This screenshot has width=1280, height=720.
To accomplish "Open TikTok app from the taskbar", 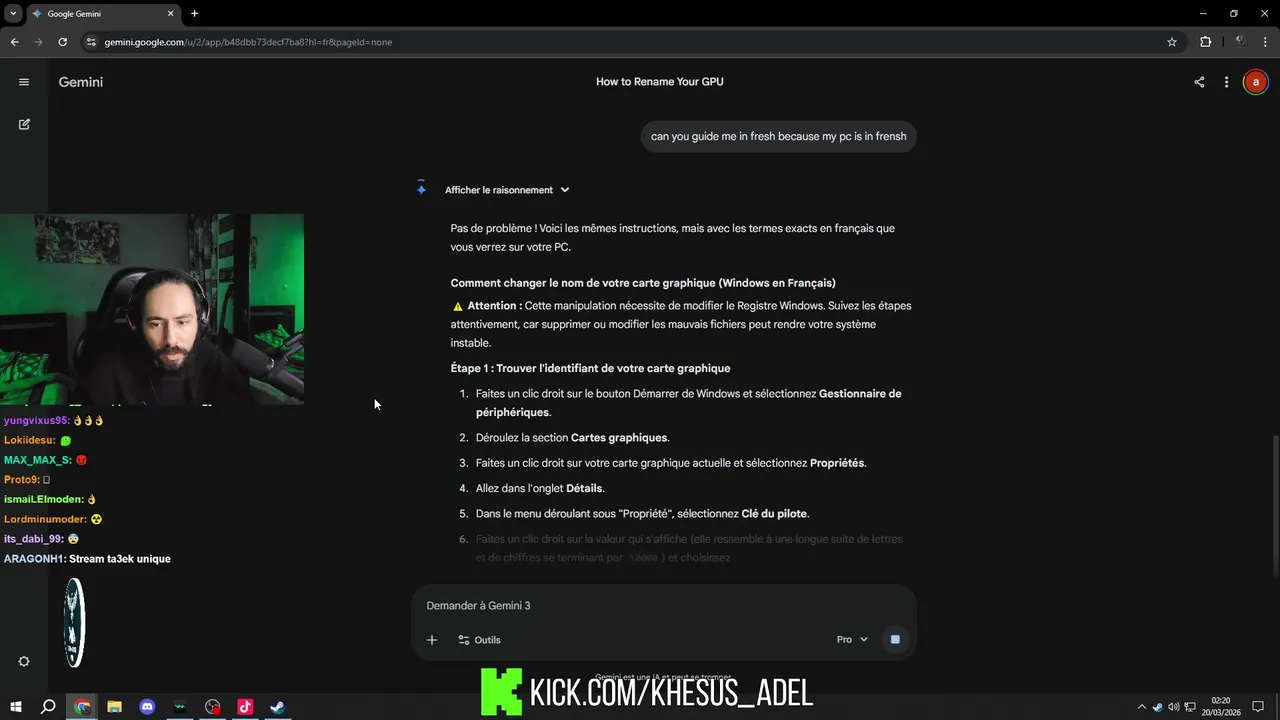I will pyautogui.click(x=245, y=707).
